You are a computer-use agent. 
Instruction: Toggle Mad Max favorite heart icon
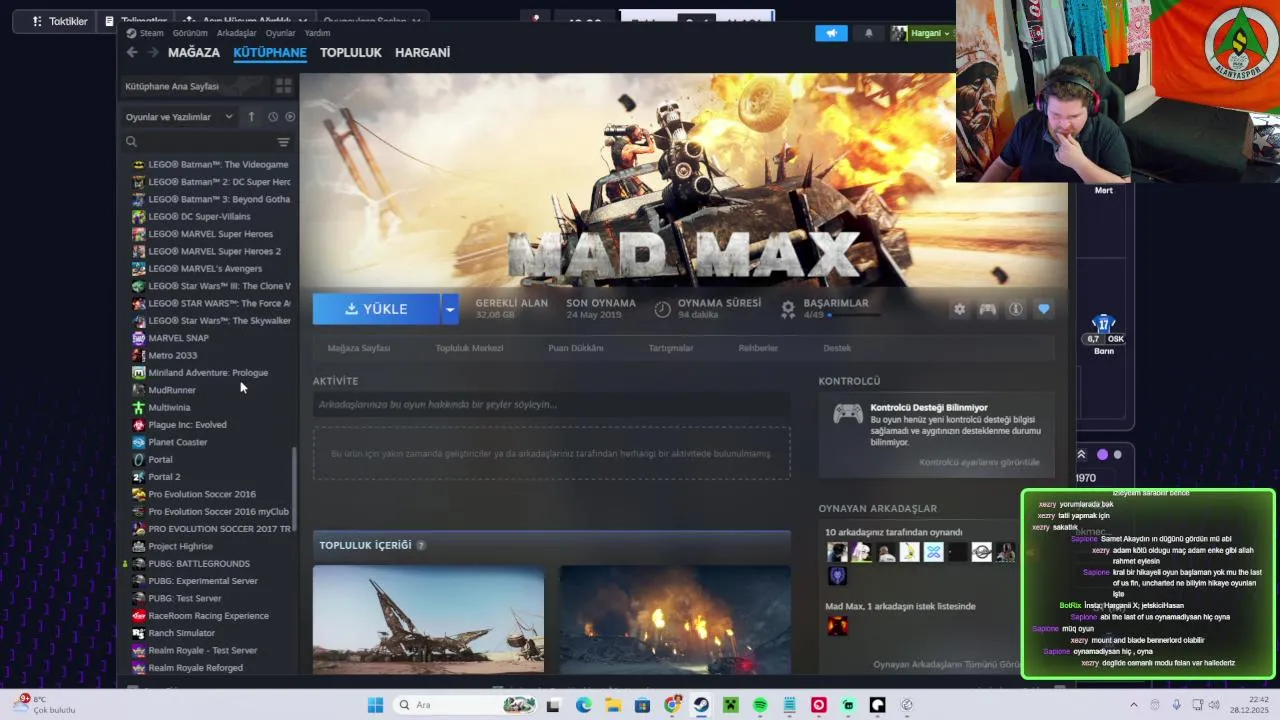[x=1043, y=309]
